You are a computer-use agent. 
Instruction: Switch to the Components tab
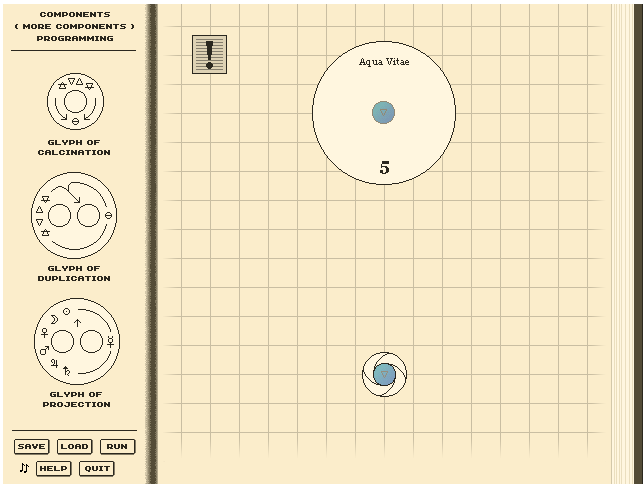[x=75, y=14]
